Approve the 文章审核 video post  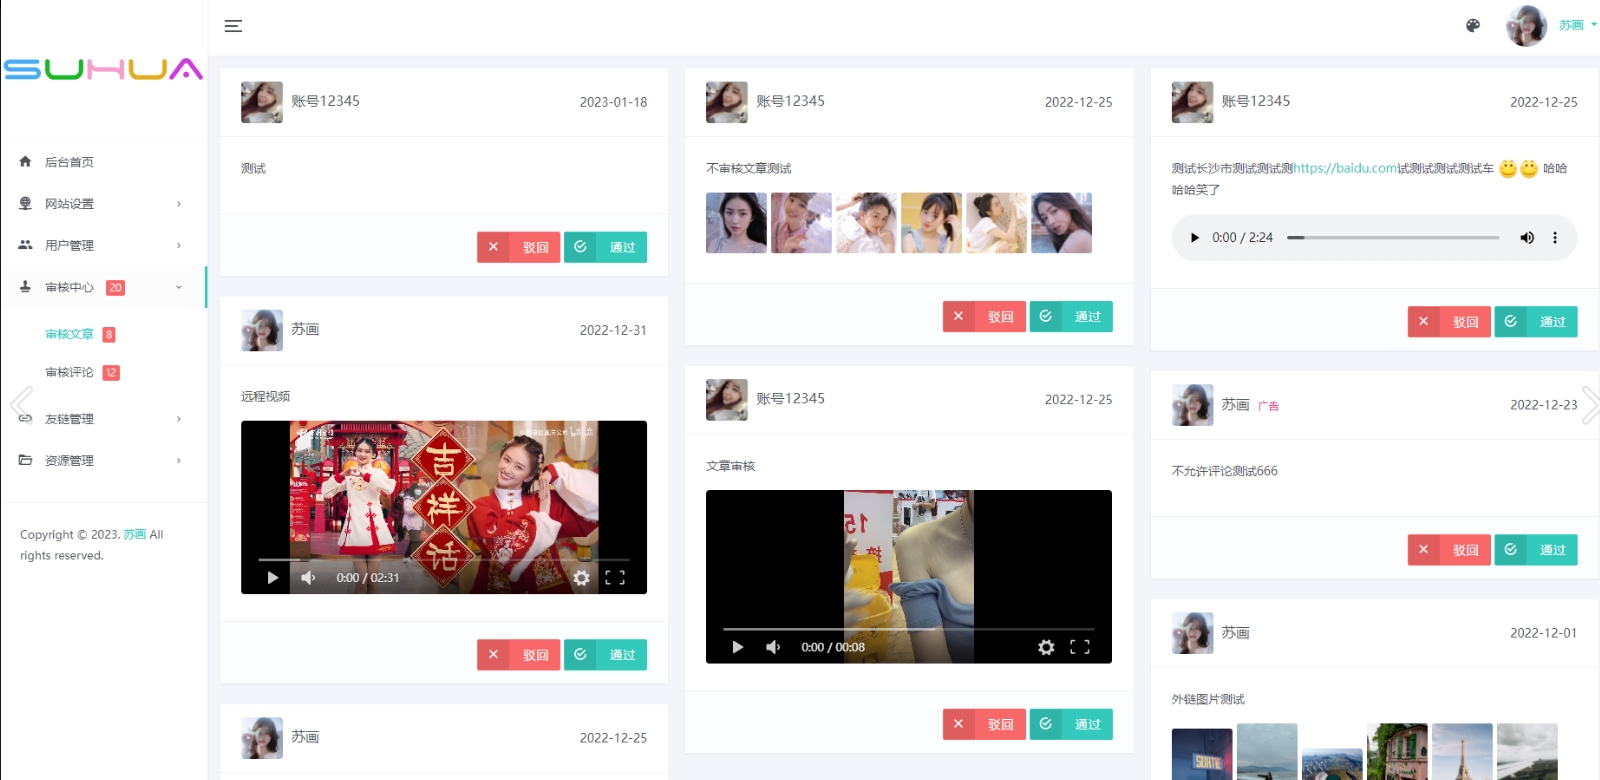click(x=1071, y=724)
